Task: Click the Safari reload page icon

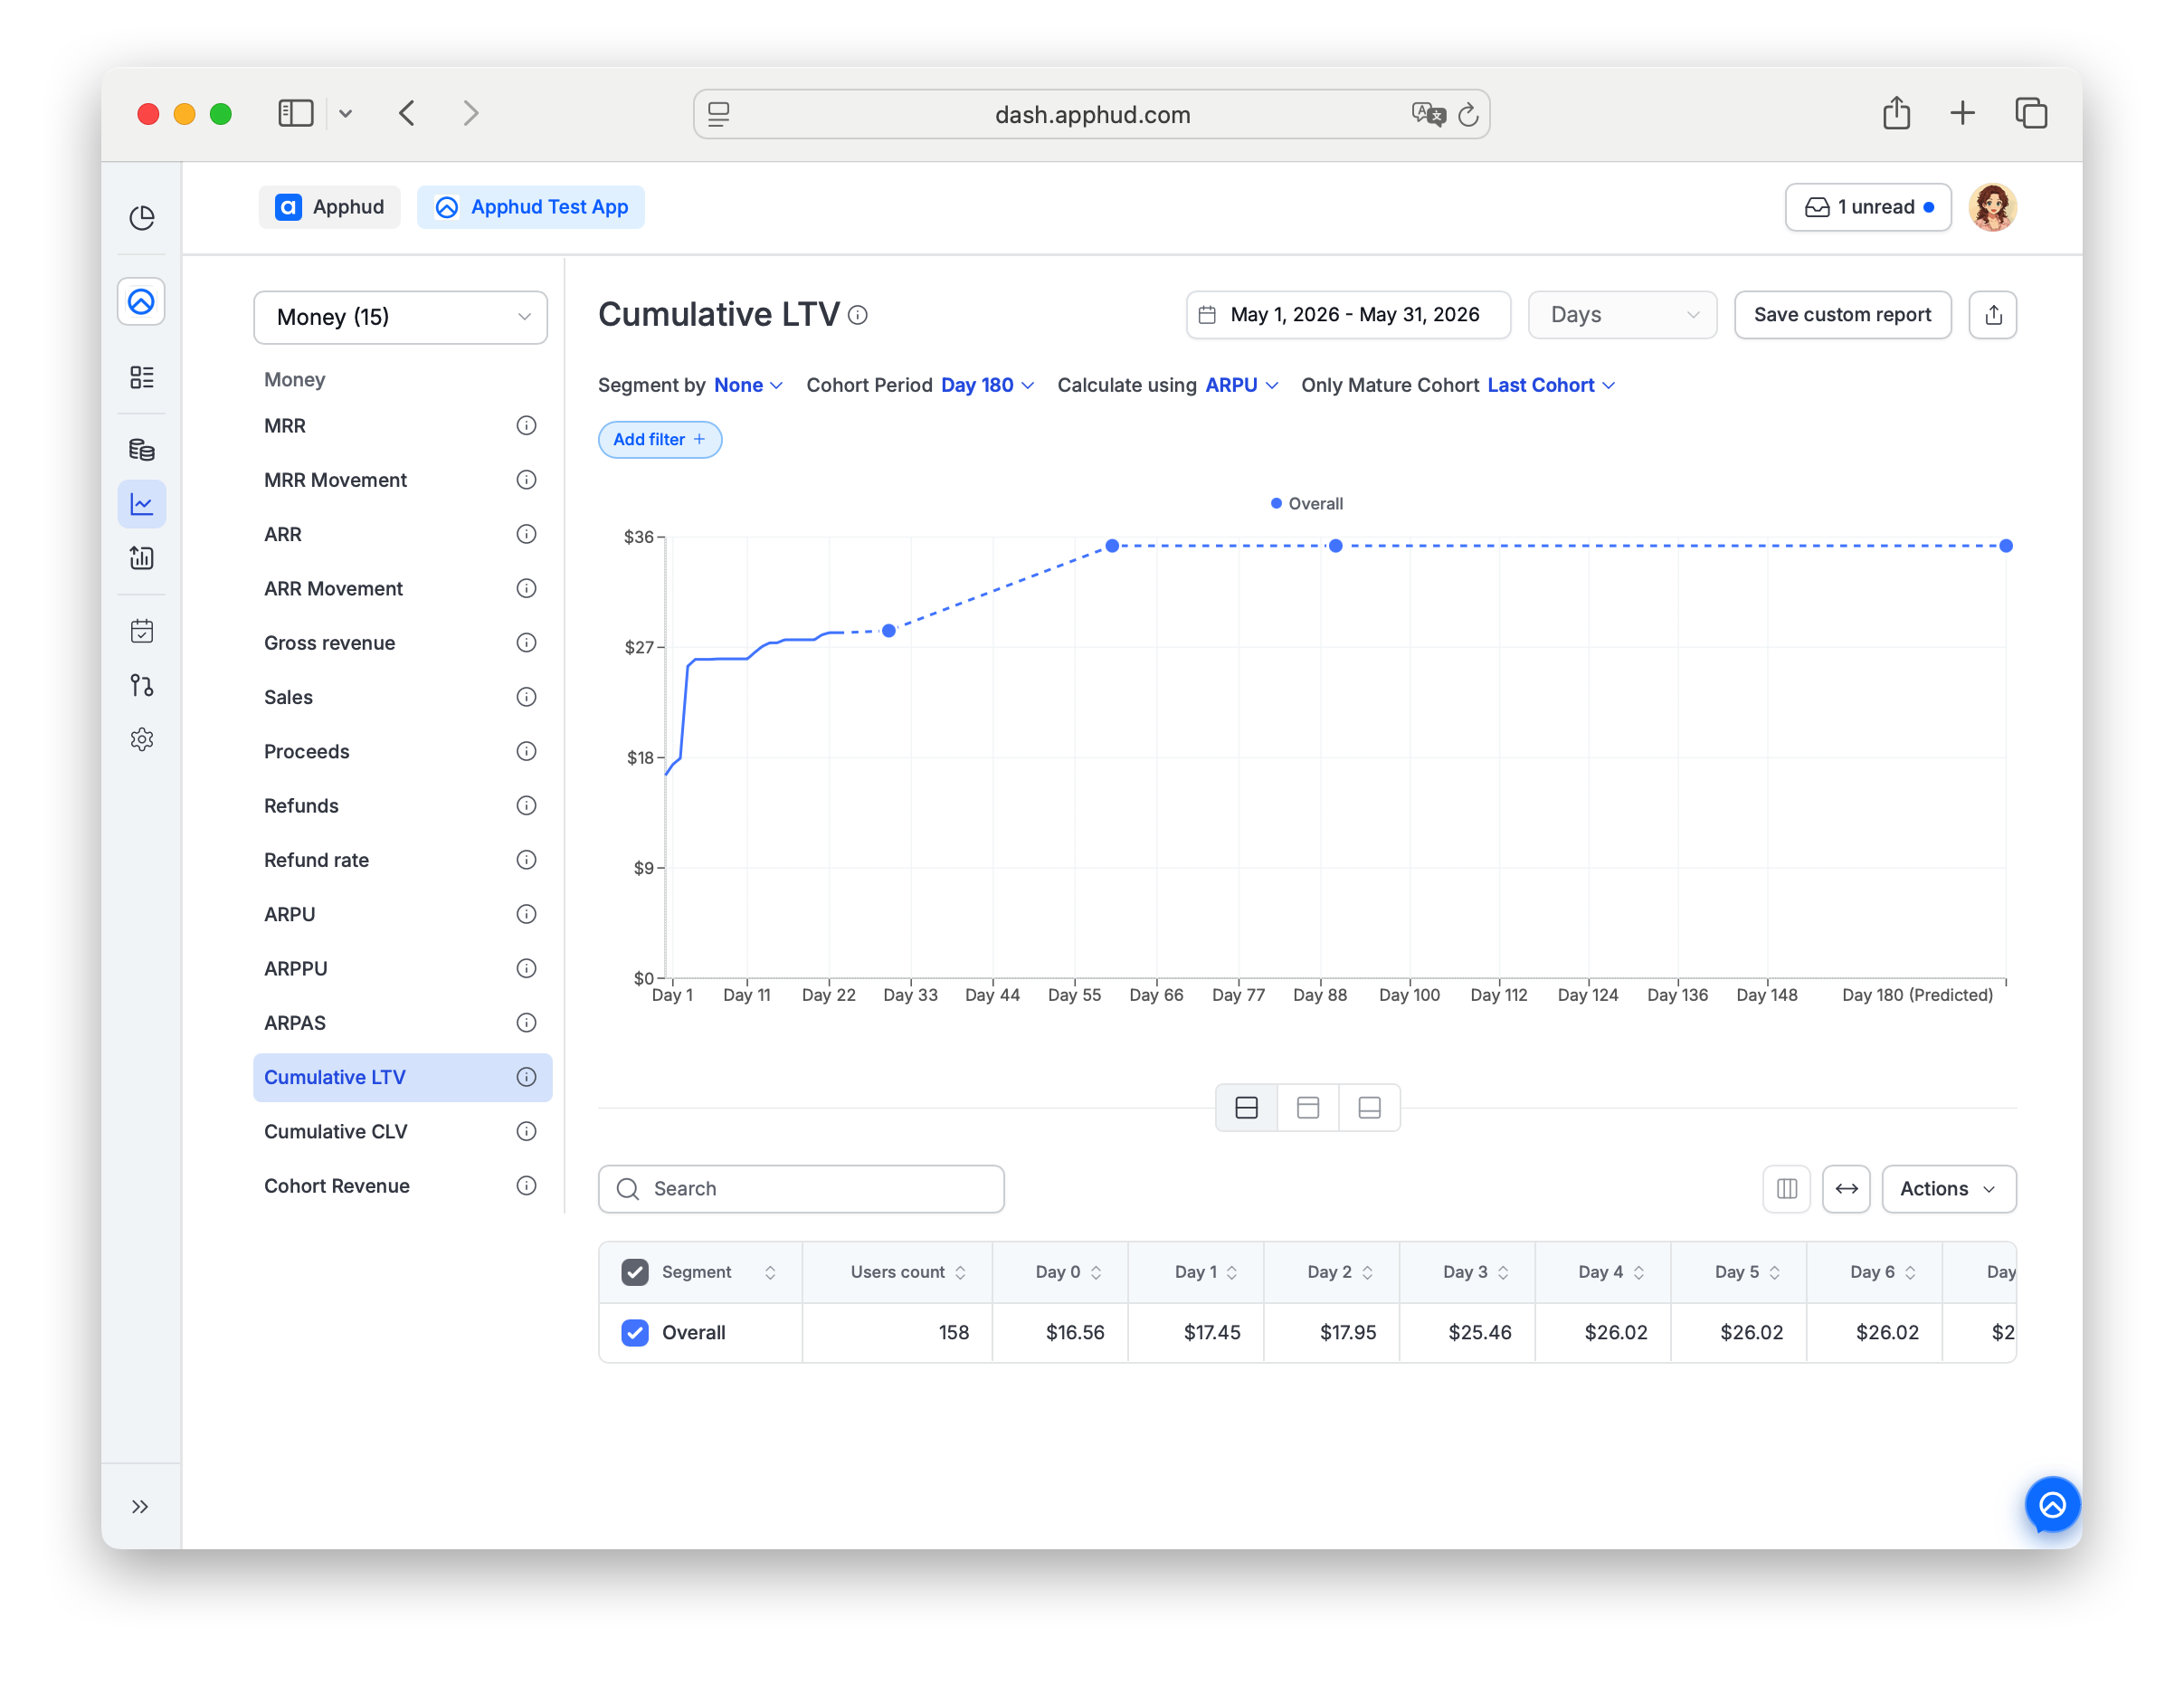Action: tap(1467, 115)
